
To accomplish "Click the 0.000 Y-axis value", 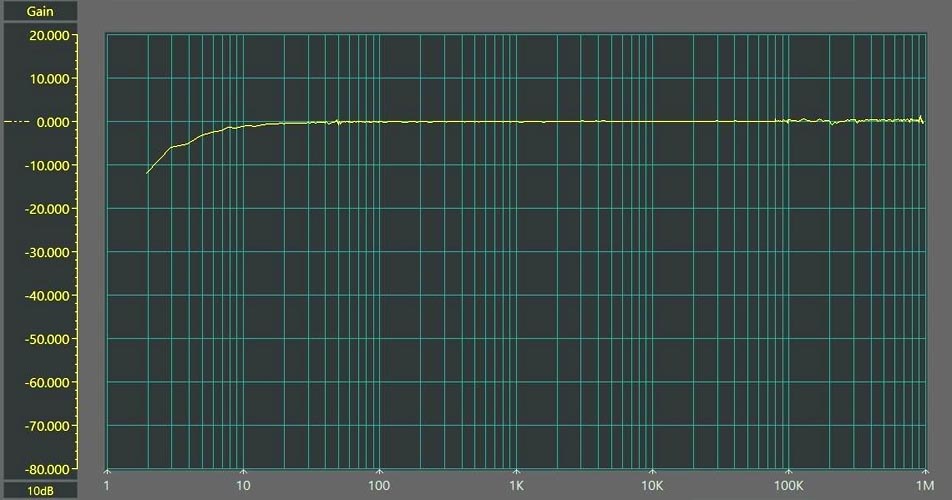I will [52, 122].
